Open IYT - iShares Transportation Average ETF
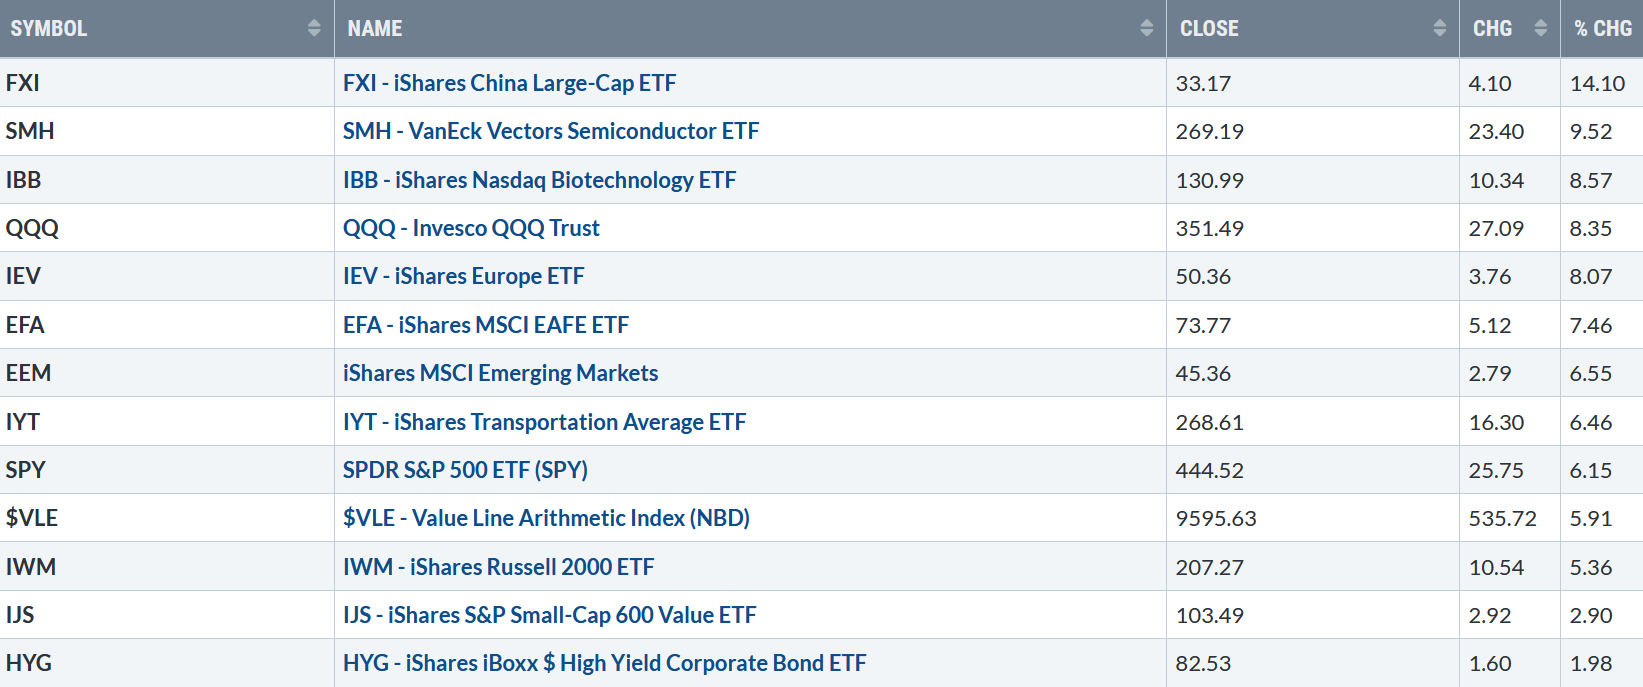The image size is (1643, 687). (544, 422)
